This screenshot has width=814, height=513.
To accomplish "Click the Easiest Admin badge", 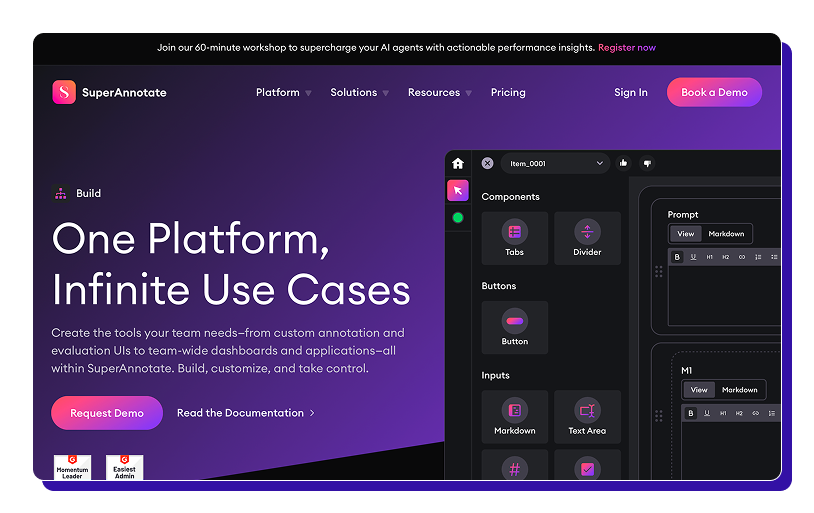I will (125, 467).
